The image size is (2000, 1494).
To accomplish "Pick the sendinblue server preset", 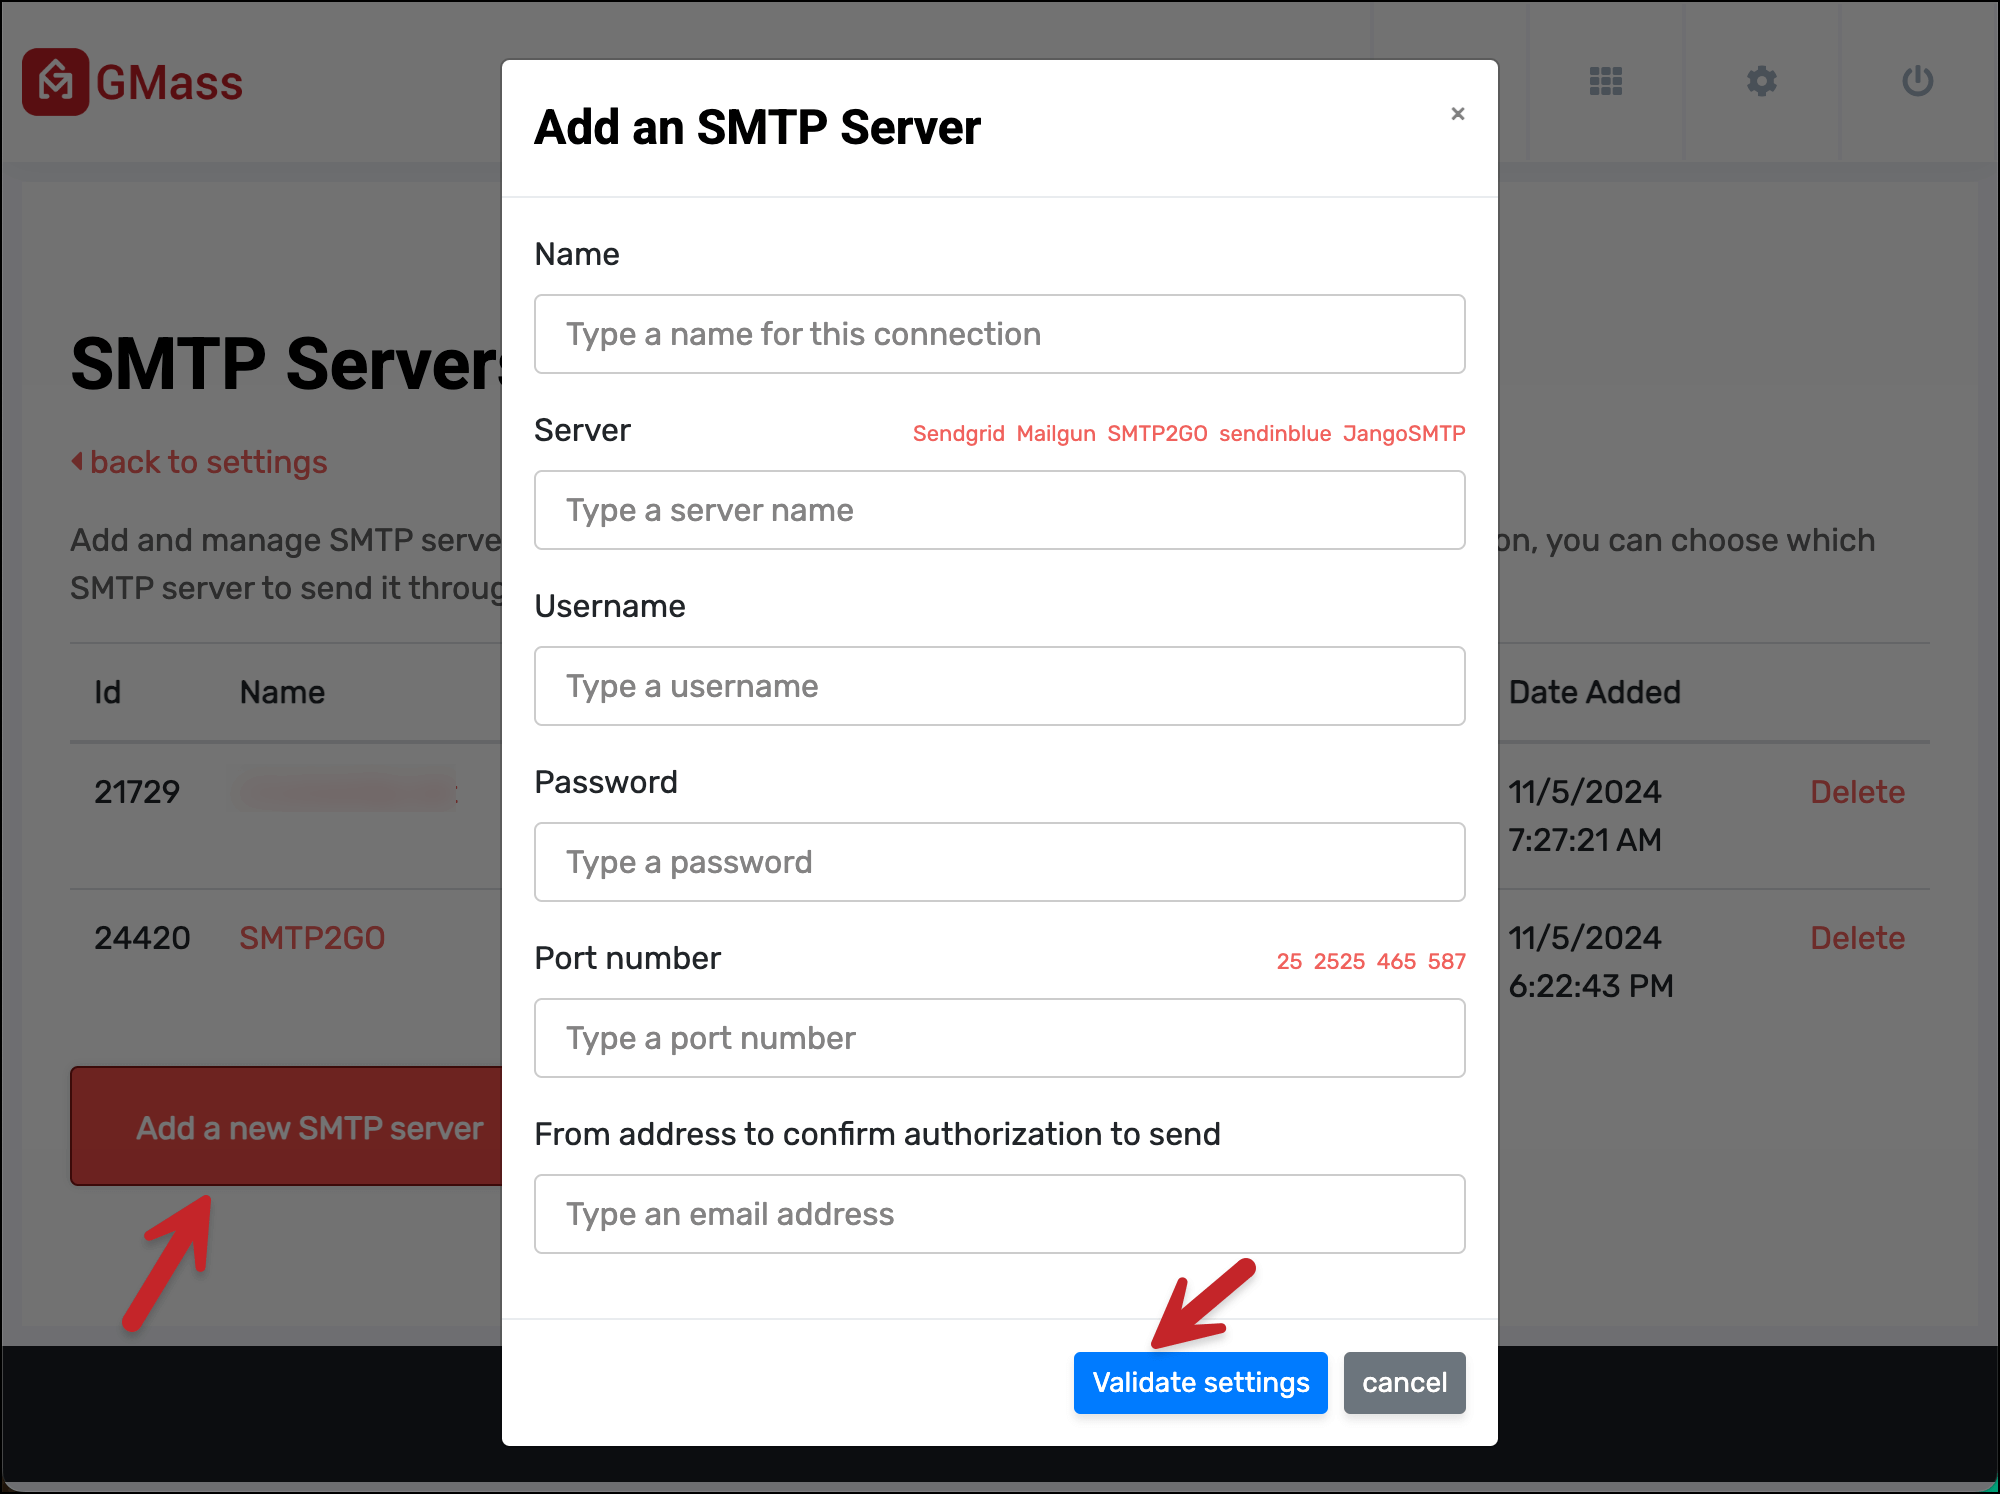I will [1274, 434].
